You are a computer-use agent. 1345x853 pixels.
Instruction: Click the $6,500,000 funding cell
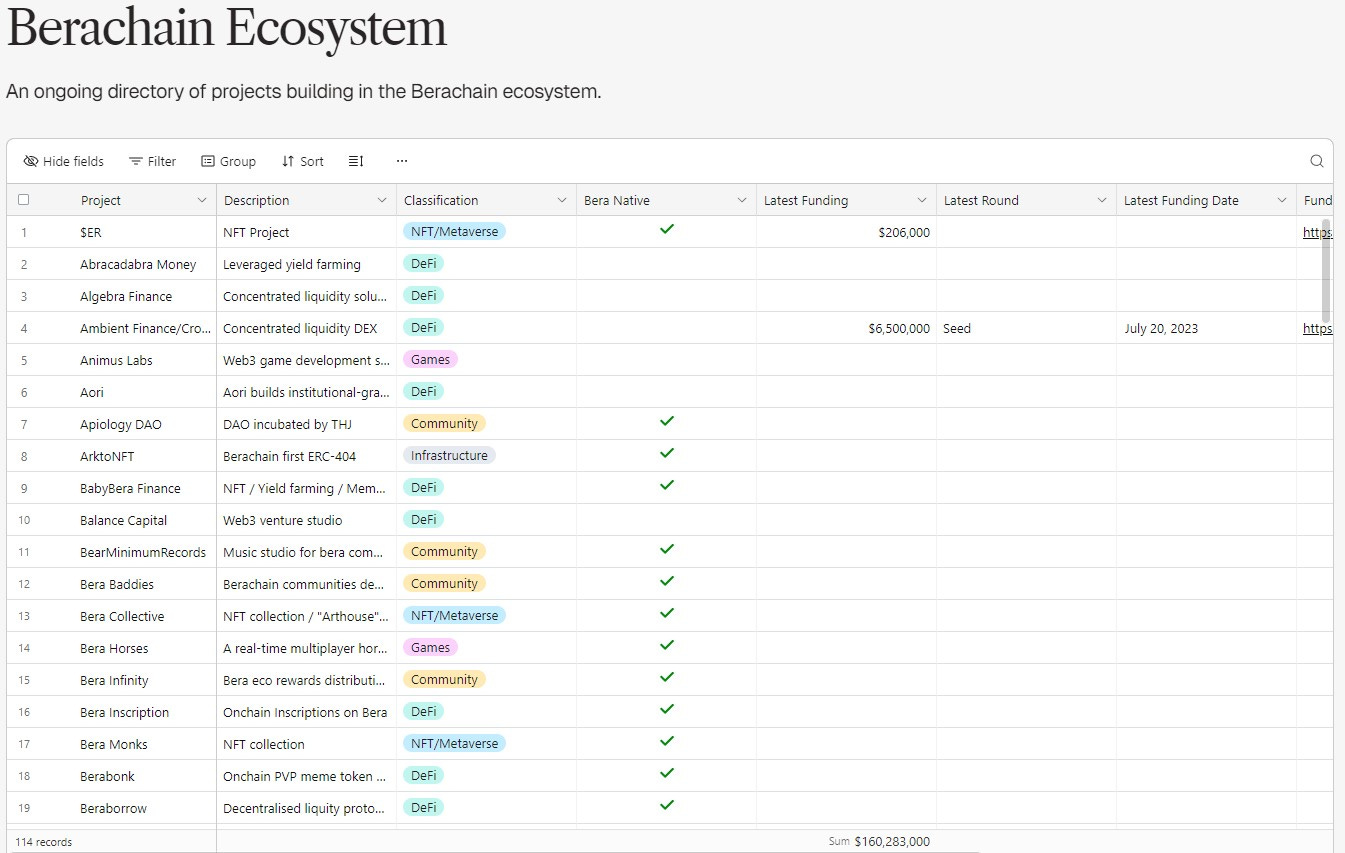tap(846, 328)
